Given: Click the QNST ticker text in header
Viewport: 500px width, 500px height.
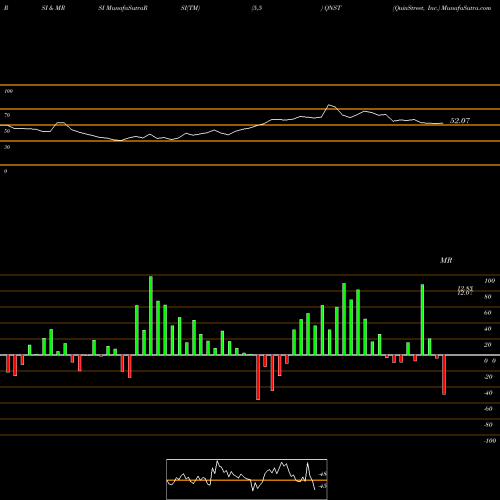Looking at the screenshot, I should pyautogui.click(x=332, y=8).
